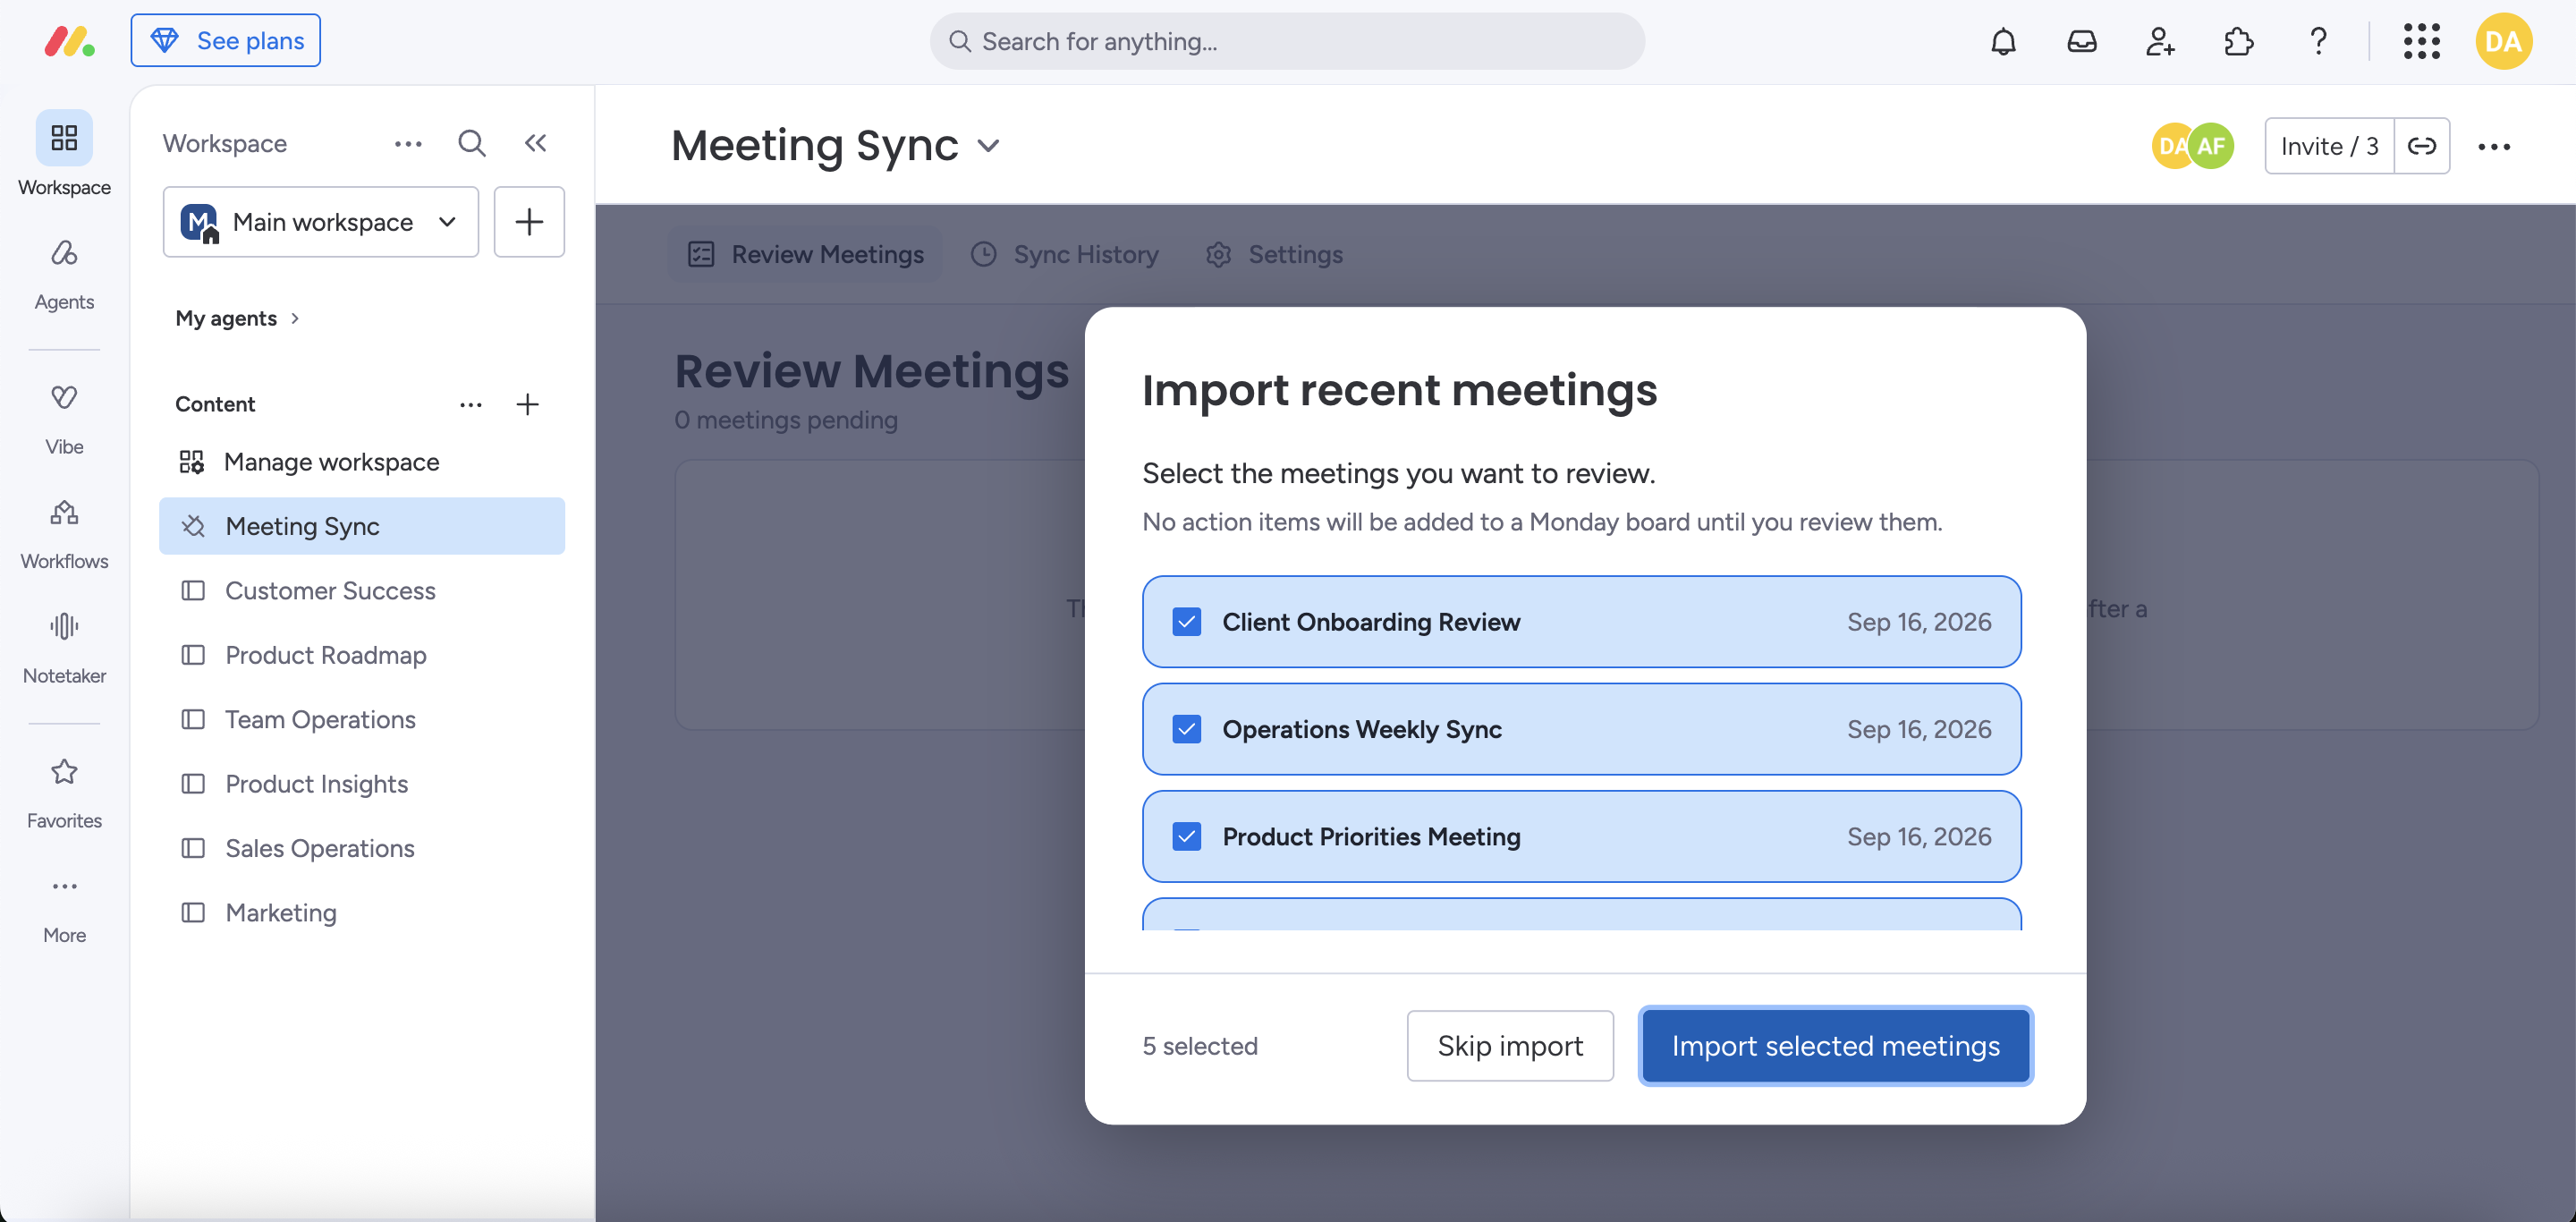This screenshot has height=1222, width=2576.
Task: Click the DA profile avatar in top bar
Action: (x=2503, y=41)
